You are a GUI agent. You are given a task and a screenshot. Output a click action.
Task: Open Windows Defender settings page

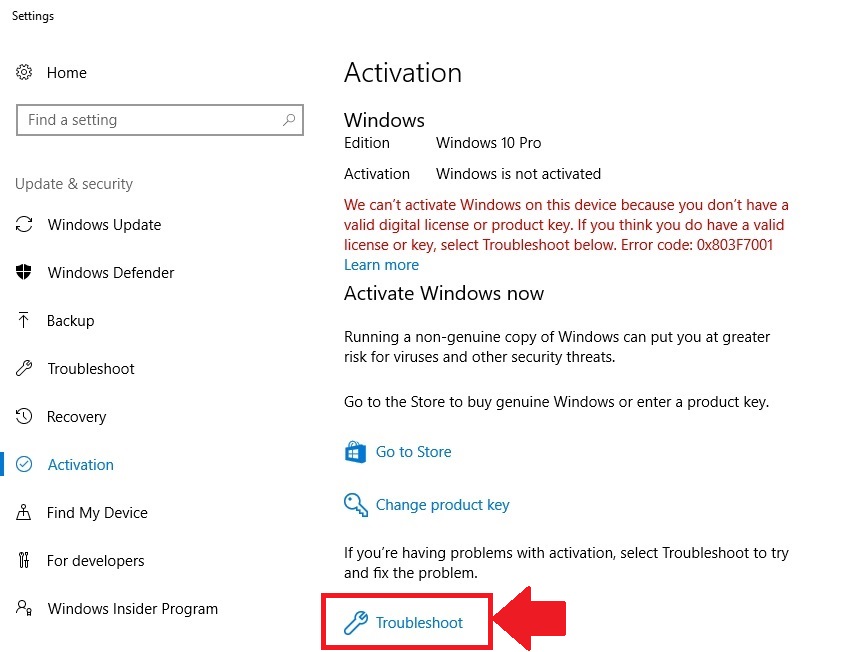pos(111,273)
